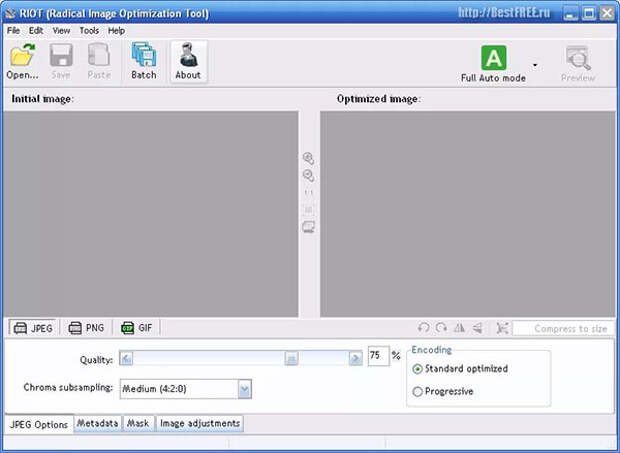Click the Save floppy disk icon

click(61, 61)
